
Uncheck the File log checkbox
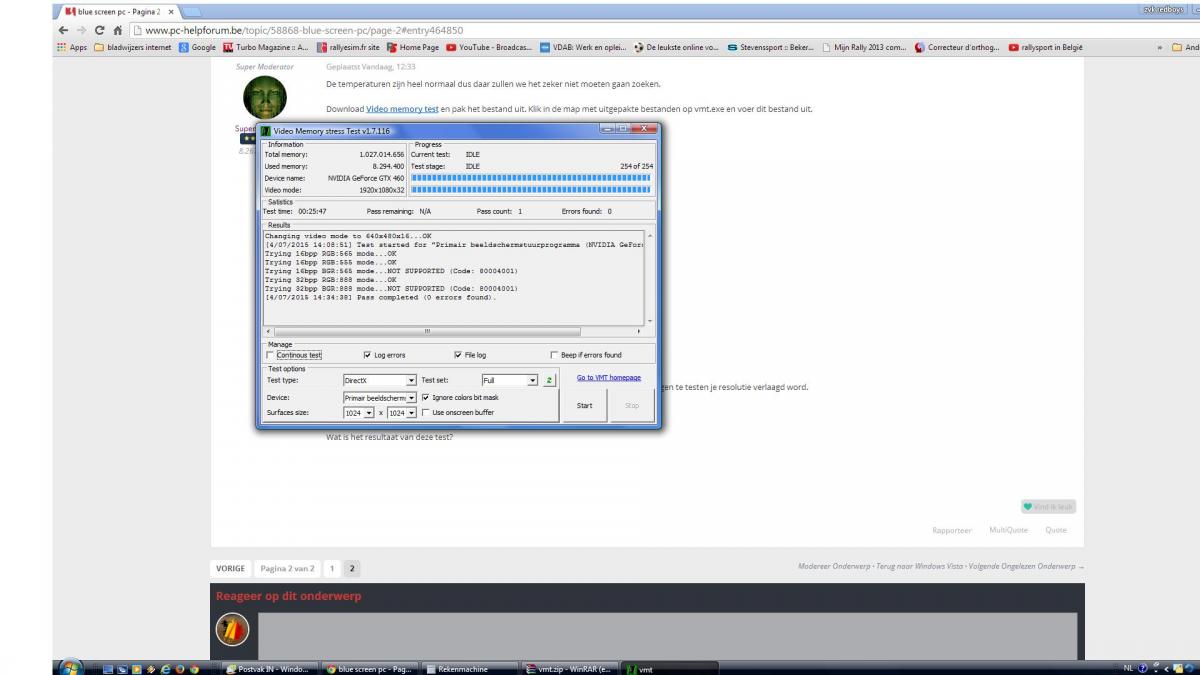point(458,355)
